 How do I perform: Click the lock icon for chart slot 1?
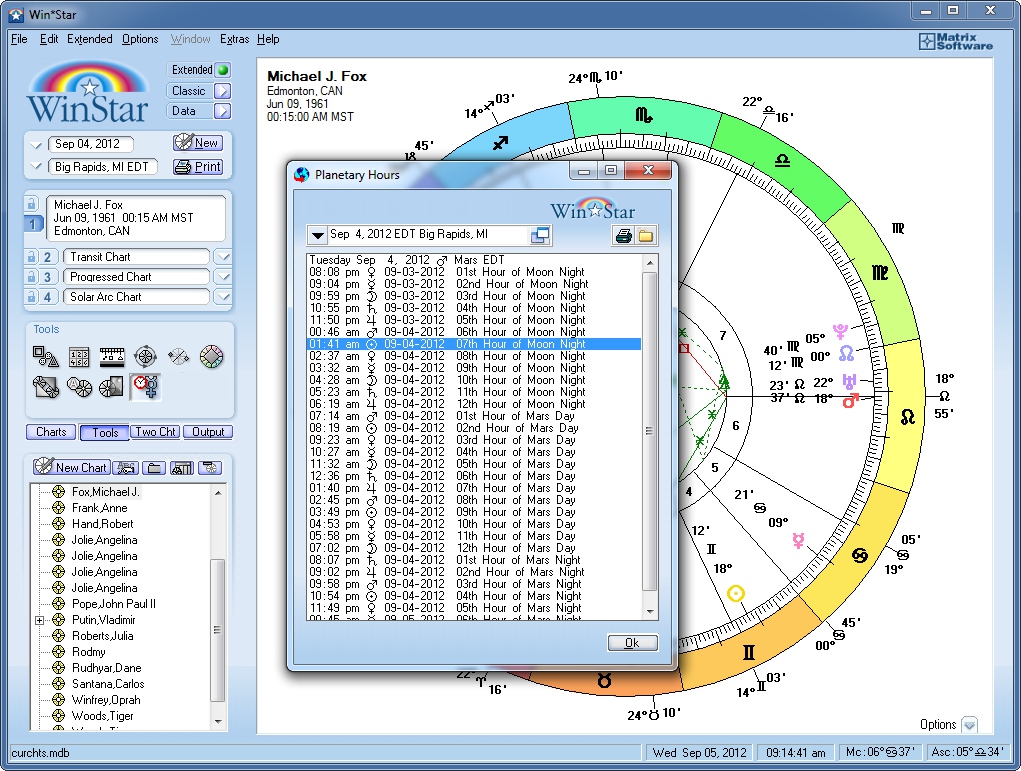point(31,204)
